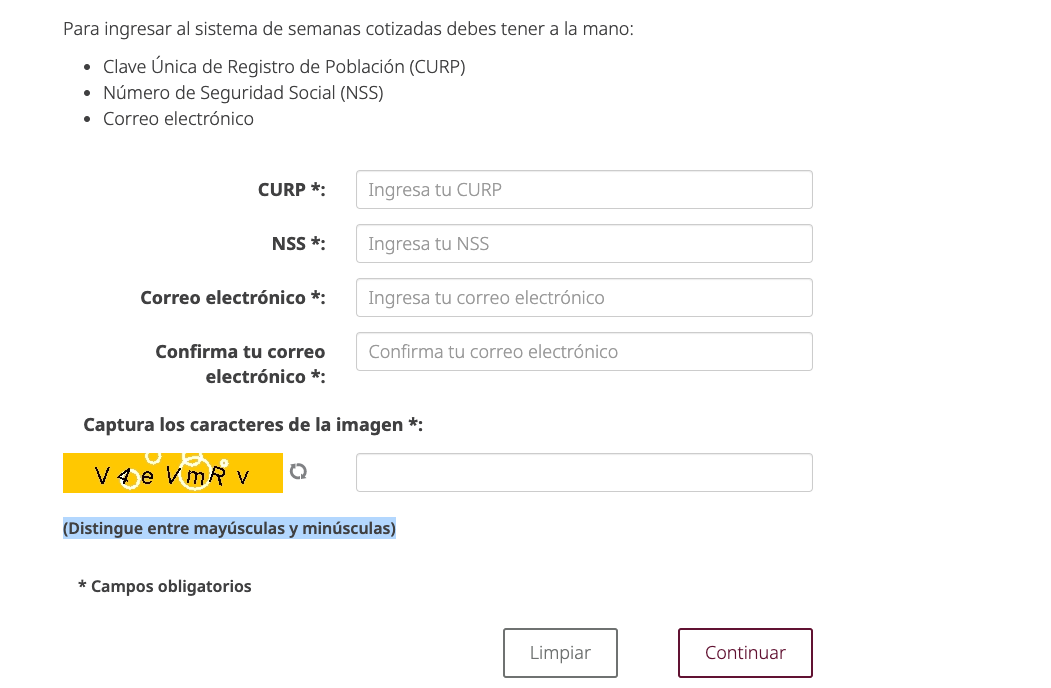Image resolution: width=1051 pixels, height=688 pixels.
Task: Select the 'Ingresa tu correo electrónico' field
Action: 584,298
